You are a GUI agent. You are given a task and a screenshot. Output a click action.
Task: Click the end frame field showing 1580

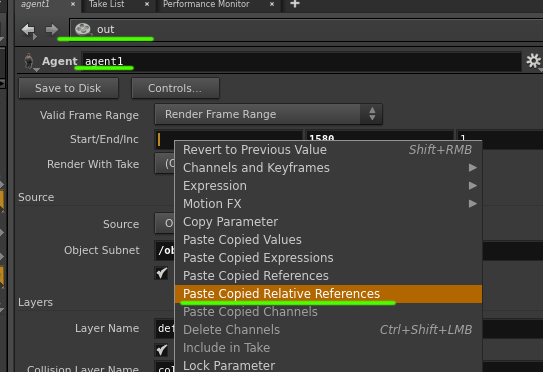point(379,135)
